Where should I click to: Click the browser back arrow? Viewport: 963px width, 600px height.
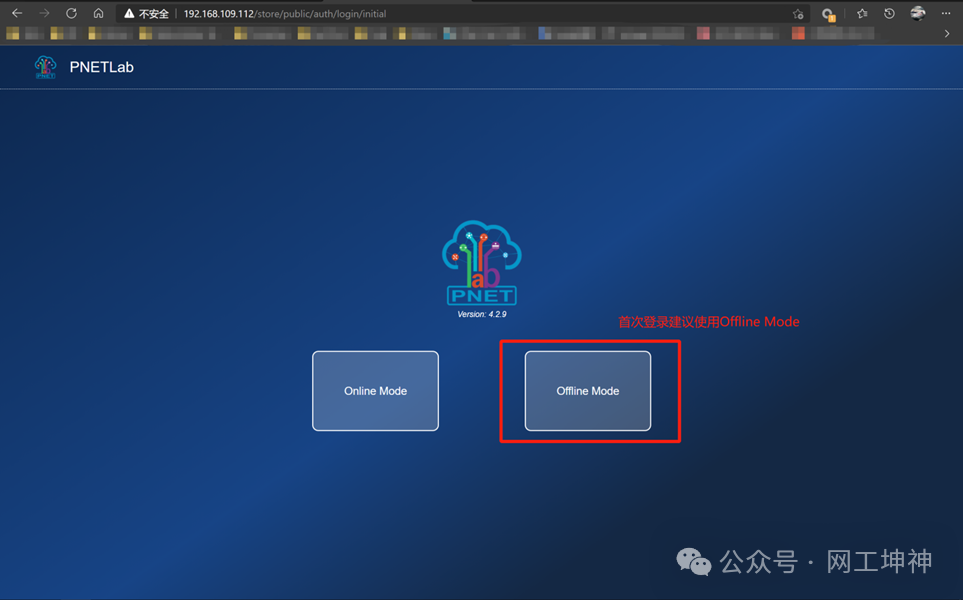click(17, 13)
